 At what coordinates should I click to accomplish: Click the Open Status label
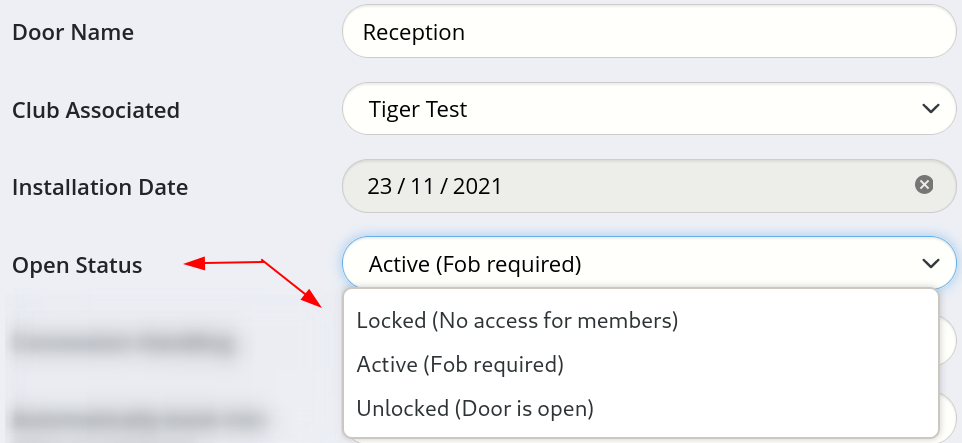77,265
